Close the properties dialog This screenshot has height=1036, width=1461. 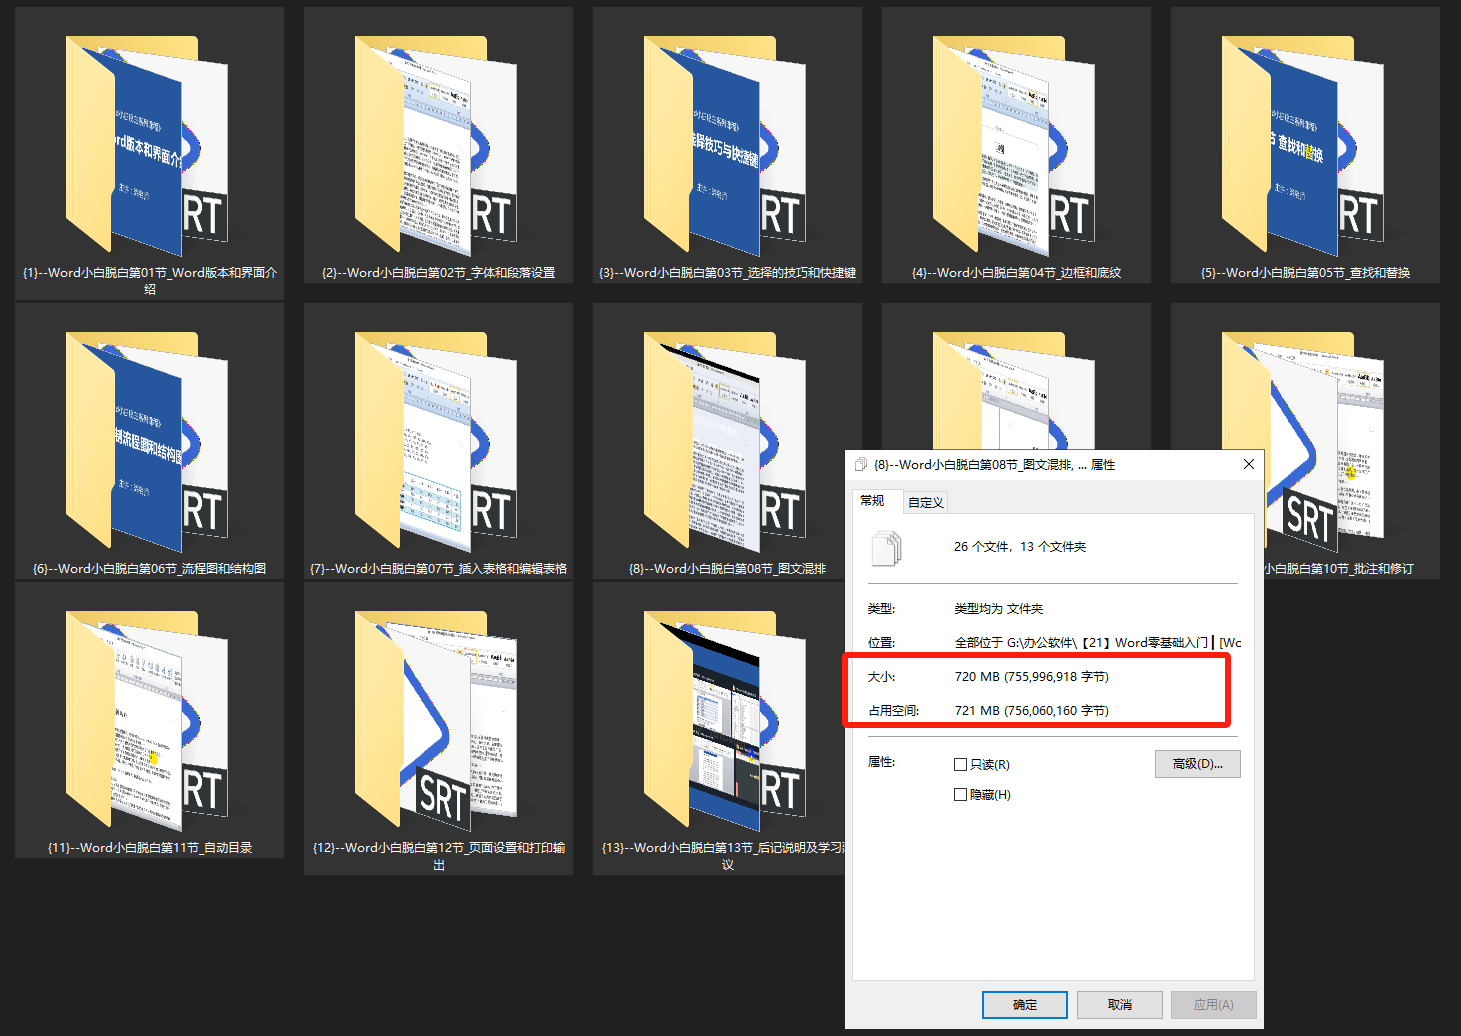pyautogui.click(x=1249, y=464)
